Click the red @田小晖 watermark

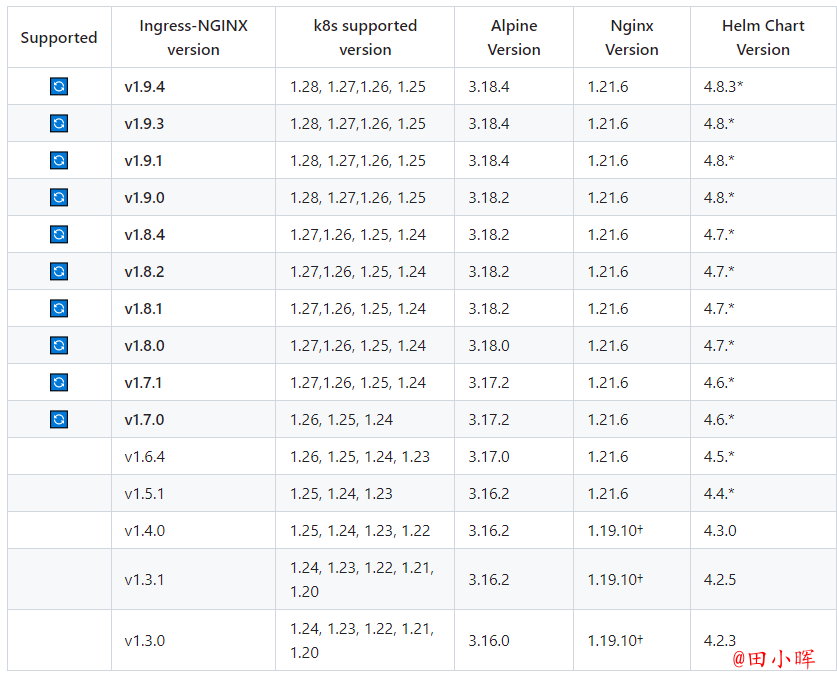[x=773, y=659]
